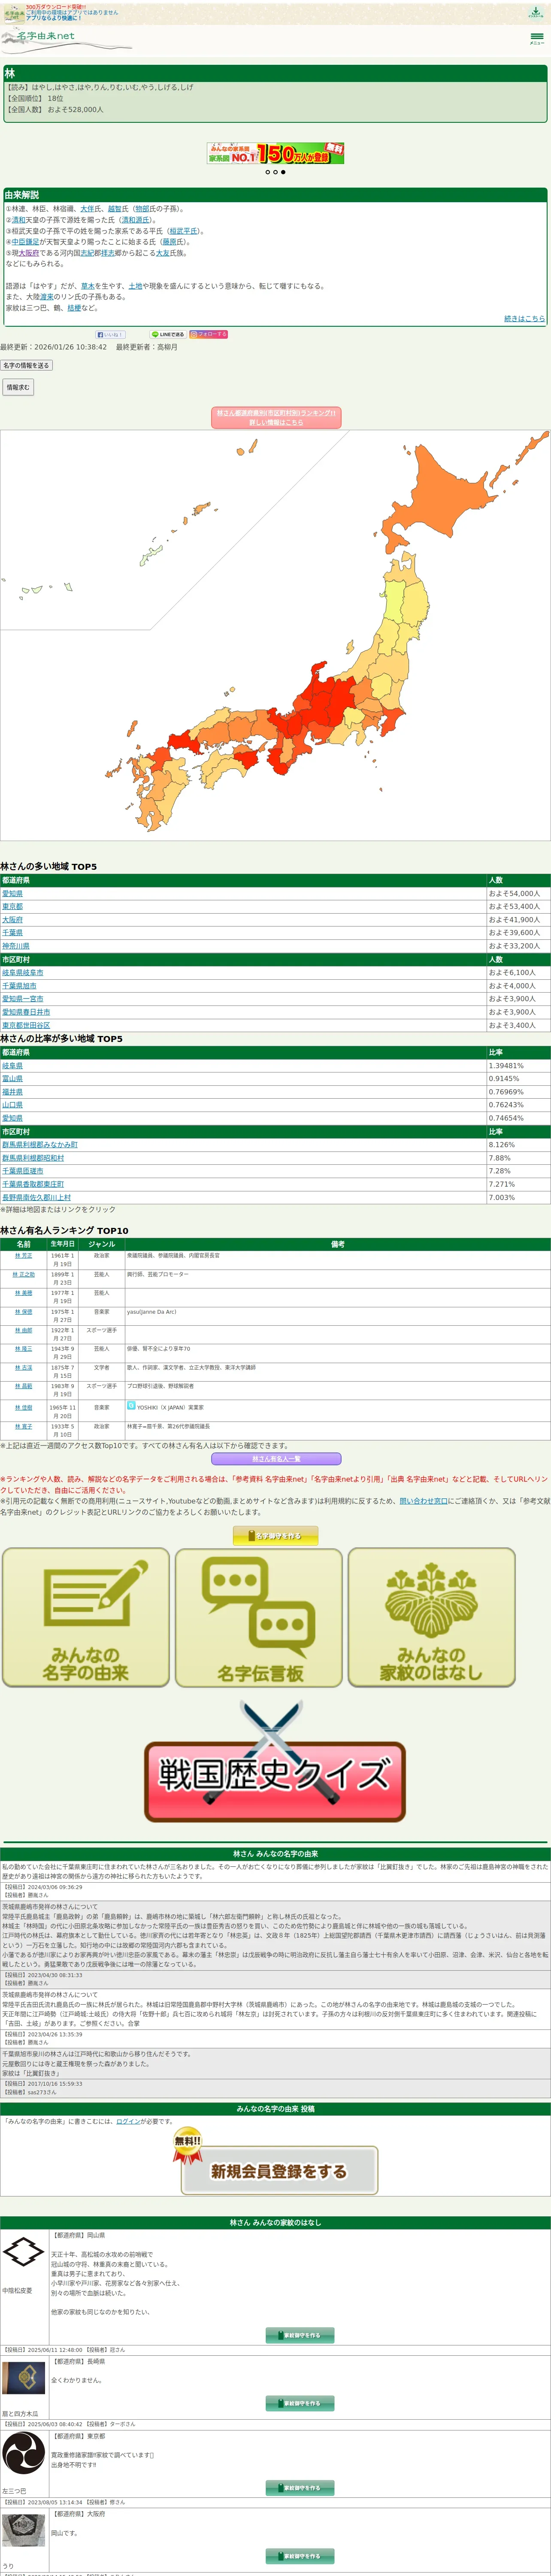Screen dimensions: 551x2576
Task: Open 林 芳正 celebrity link
Action: coord(24,1256)
